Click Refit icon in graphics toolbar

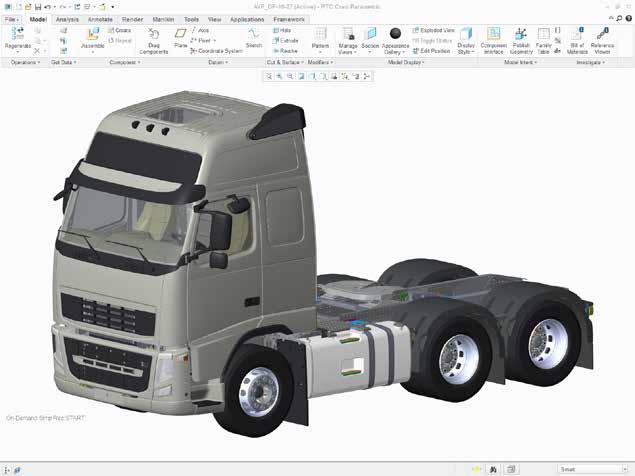(269, 76)
